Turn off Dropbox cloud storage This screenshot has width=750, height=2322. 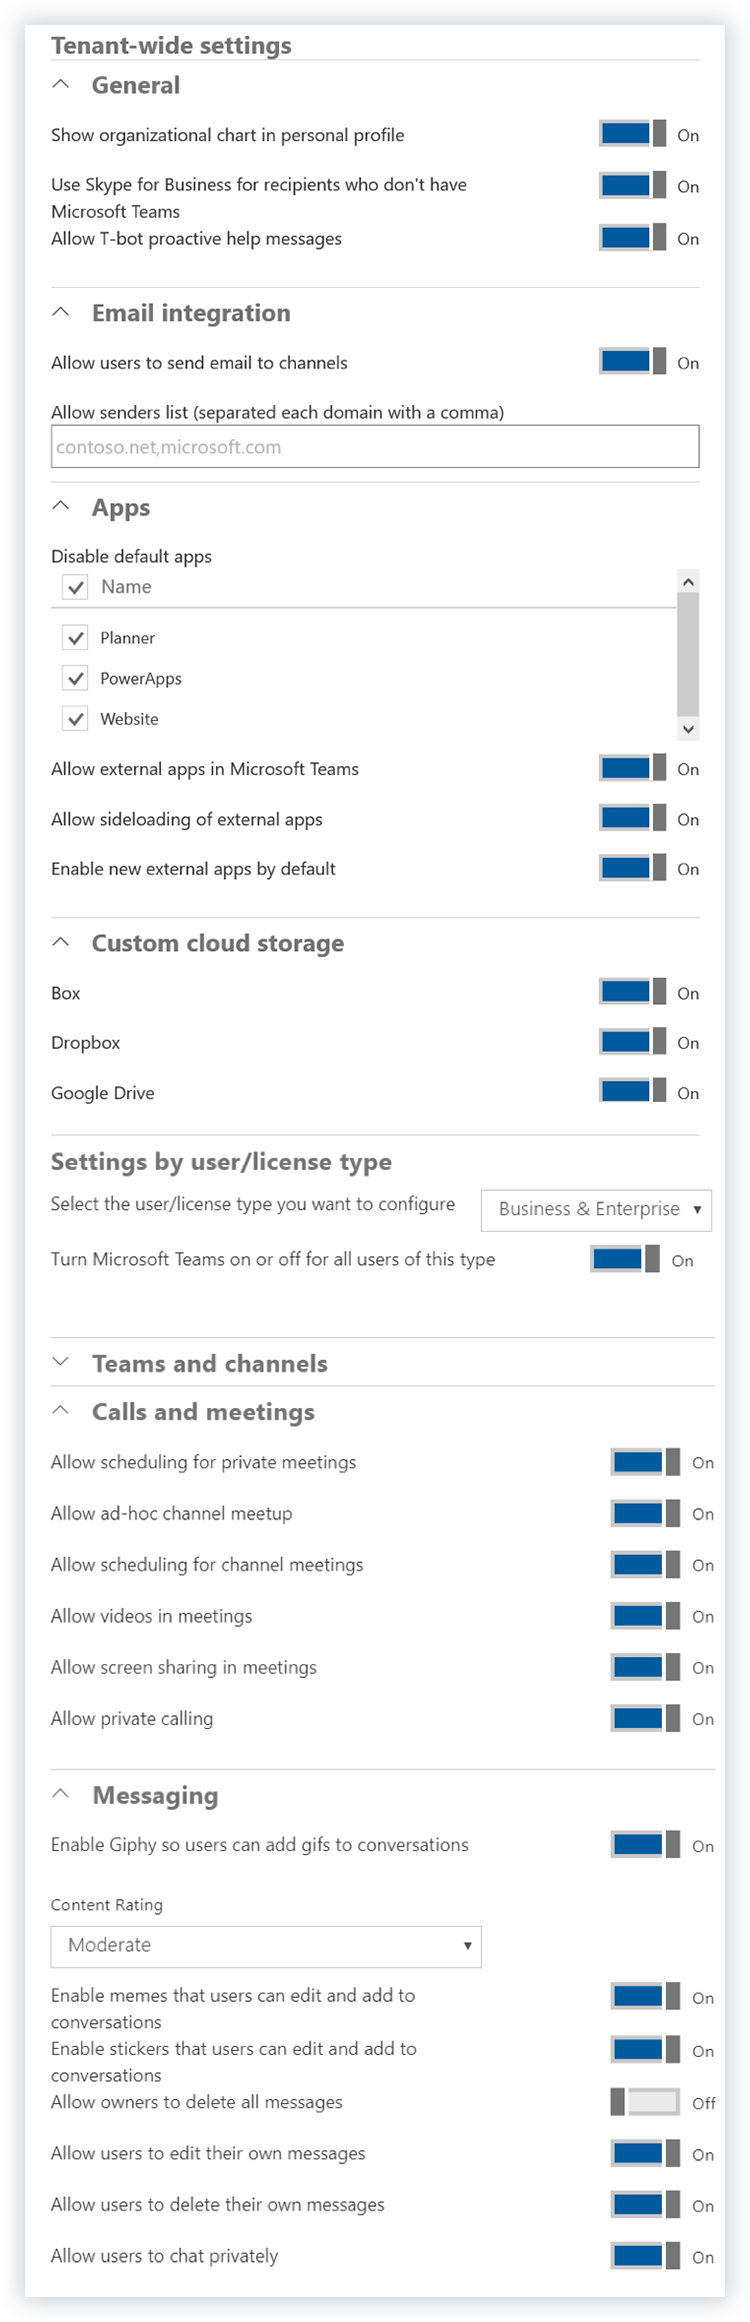coord(633,1042)
